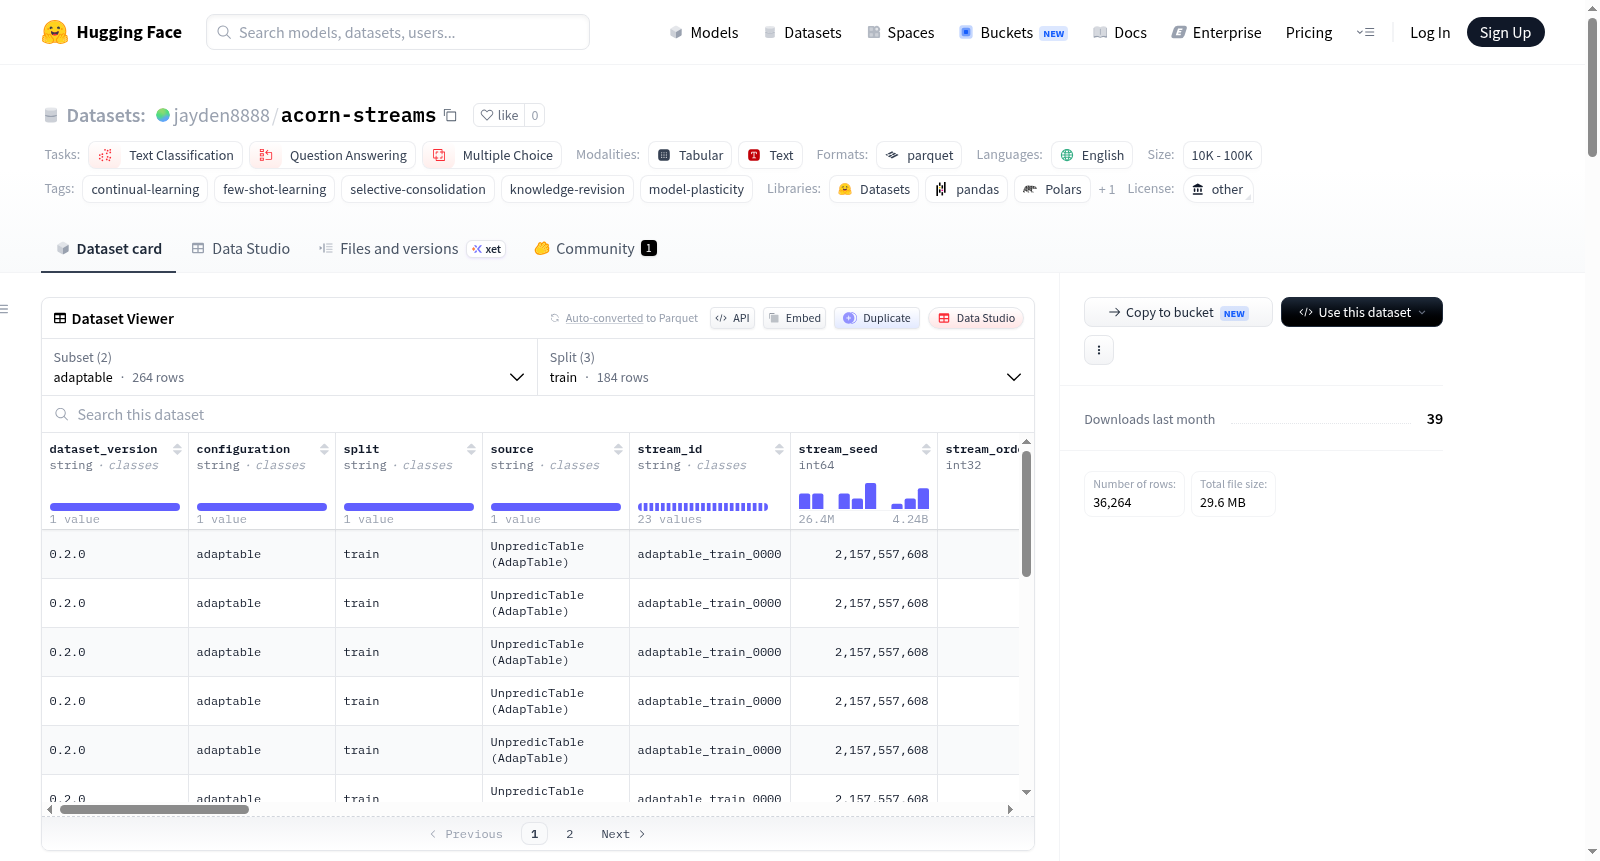Screen dimensions: 1600x861
Task: Expand the Subset adaptable dropdown
Action: click(289, 367)
